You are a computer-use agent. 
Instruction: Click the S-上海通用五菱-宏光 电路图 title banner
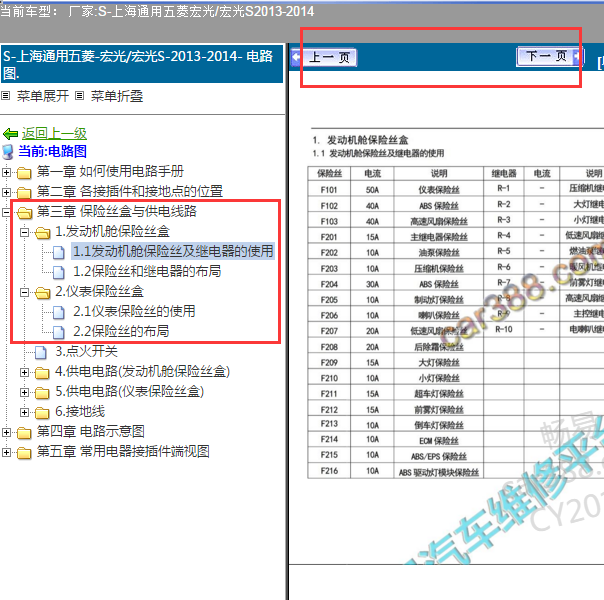click(x=142, y=64)
